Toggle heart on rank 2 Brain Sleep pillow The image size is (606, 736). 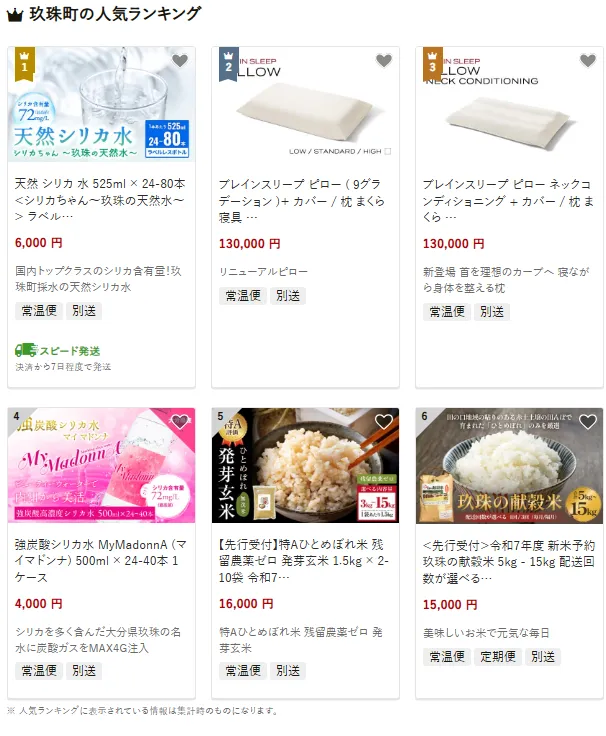pyautogui.click(x=384, y=61)
